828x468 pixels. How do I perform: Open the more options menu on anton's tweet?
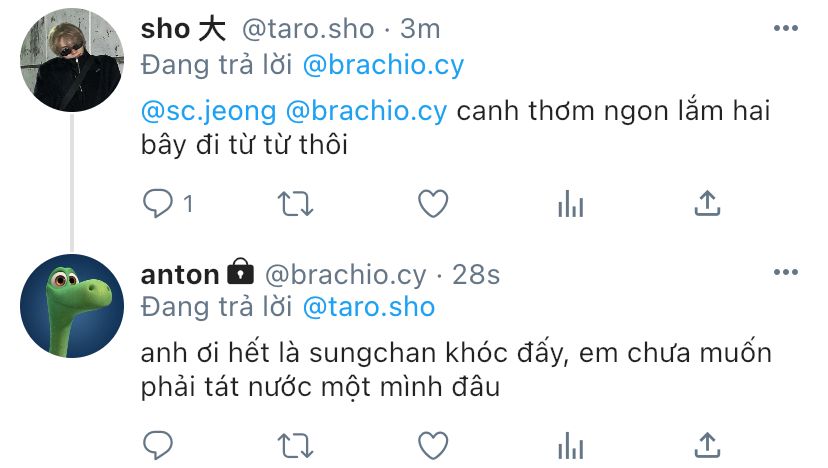pyautogui.click(x=785, y=272)
